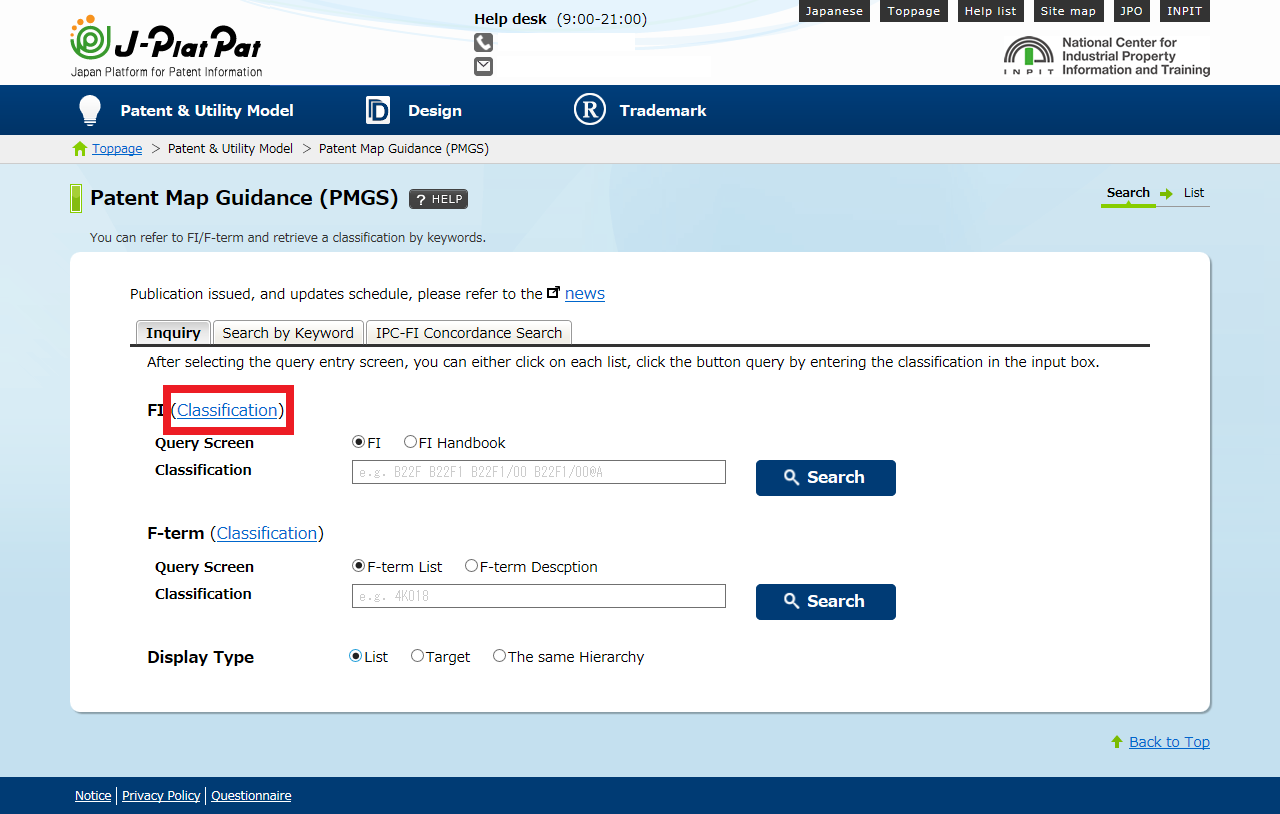This screenshot has width=1280, height=814.
Task: Open the Trademark menu
Action: click(x=640, y=110)
